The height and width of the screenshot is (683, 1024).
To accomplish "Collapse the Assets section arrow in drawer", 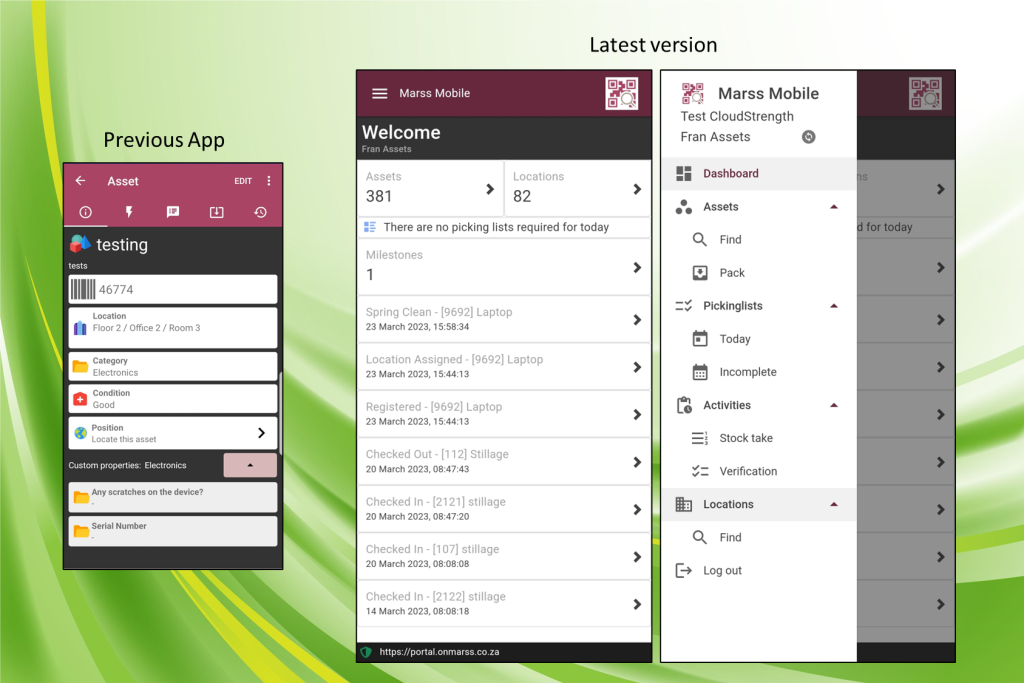I will click(x=834, y=206).
